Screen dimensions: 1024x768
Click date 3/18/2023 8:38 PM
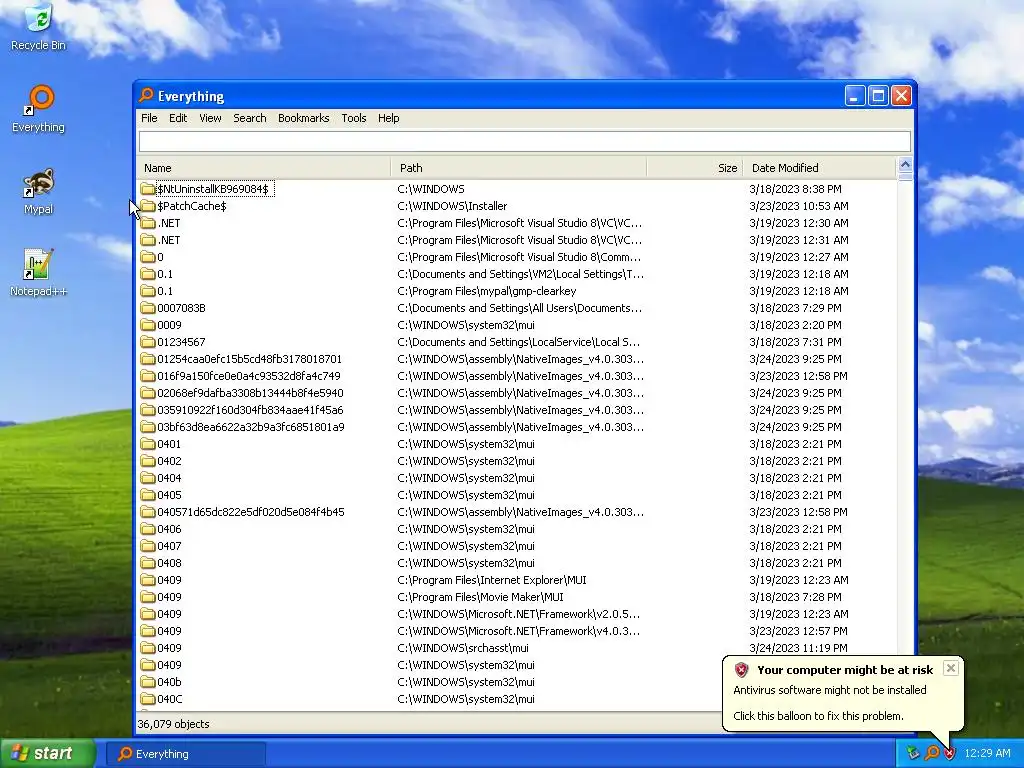(x=795, y=189)
